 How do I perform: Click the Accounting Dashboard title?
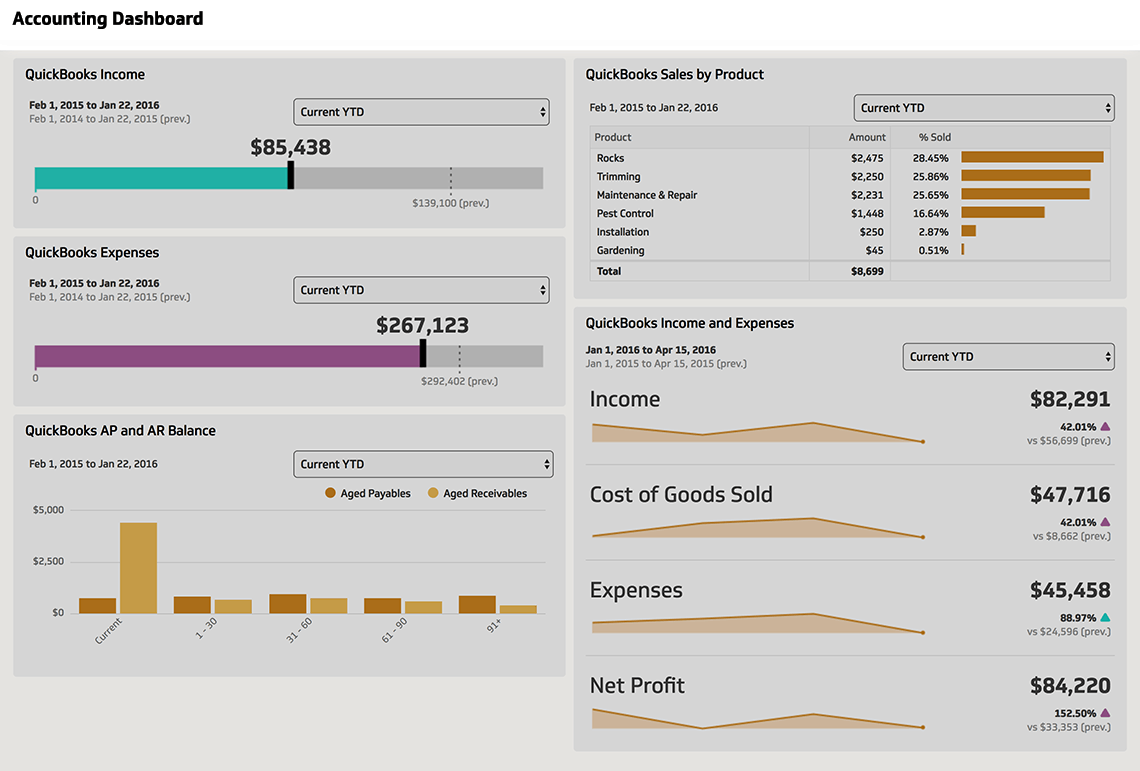point(108,19)
